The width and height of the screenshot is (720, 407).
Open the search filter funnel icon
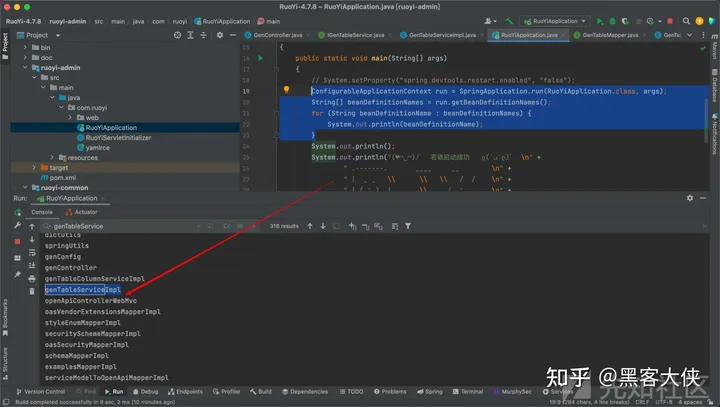(x=408, y=226)
